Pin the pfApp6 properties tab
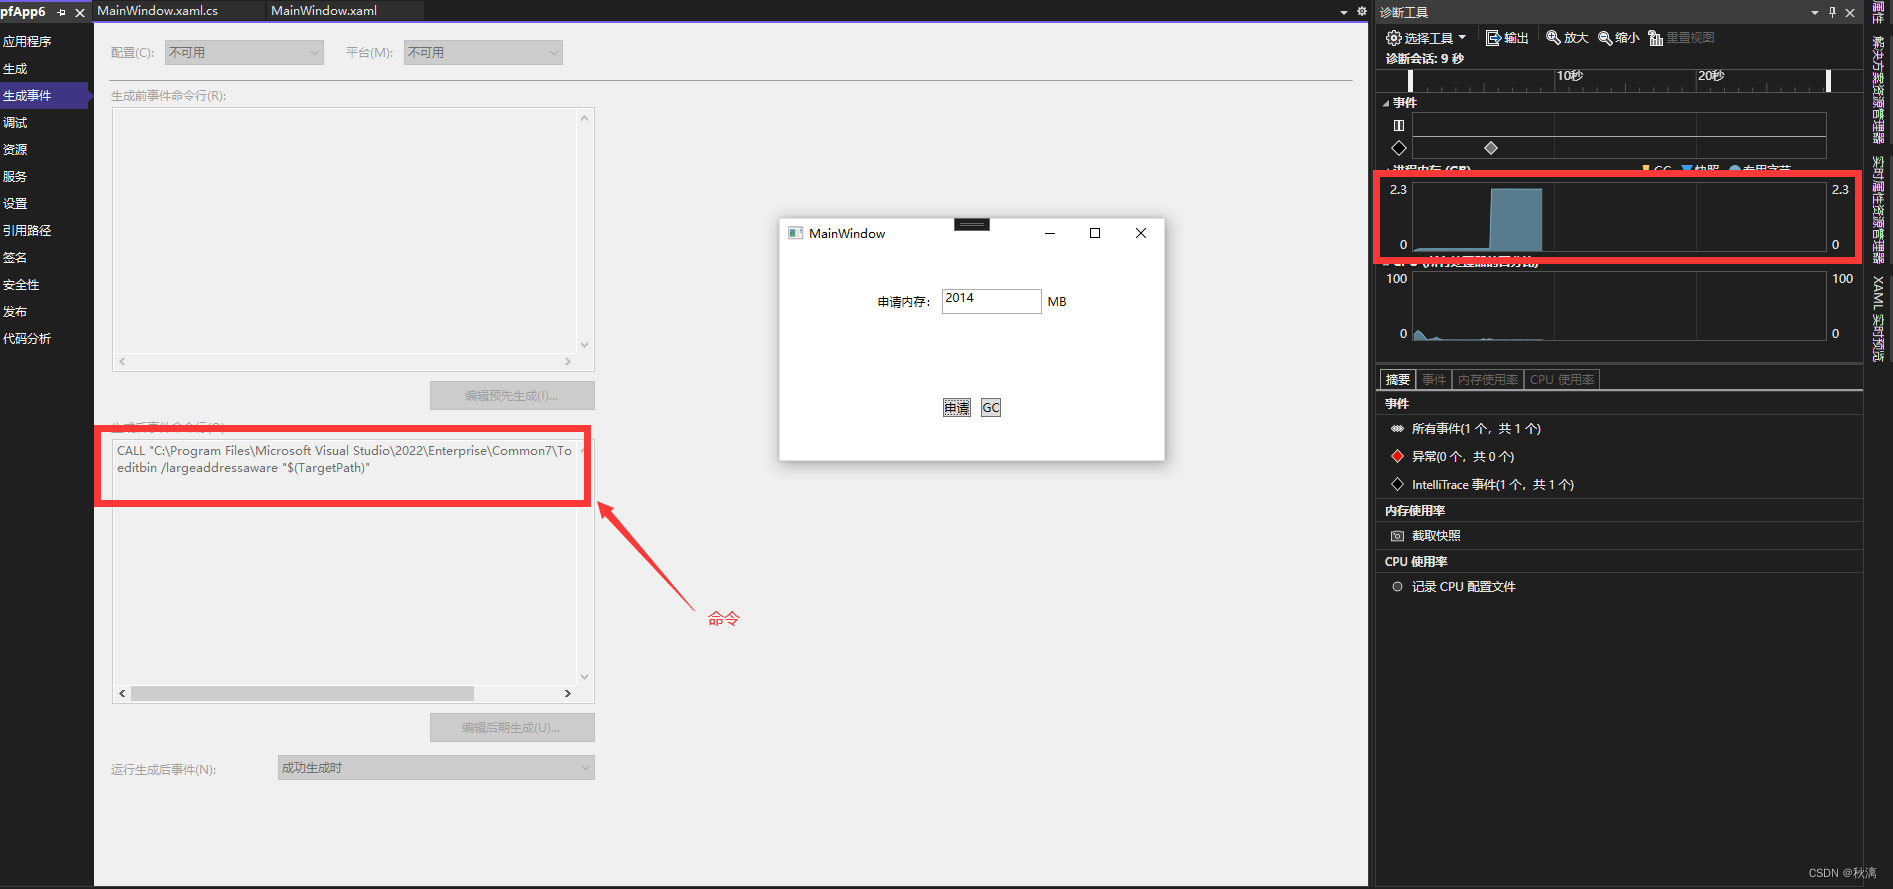The width and height of the screenshot is (1893, 889). click(62, 13)
